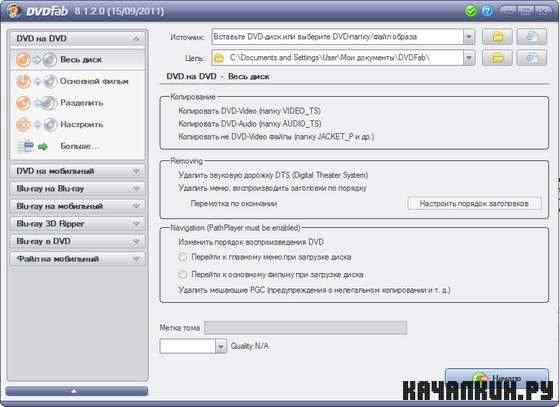
Task: Click the disc image button in Цель row
Action: point(532,58)
